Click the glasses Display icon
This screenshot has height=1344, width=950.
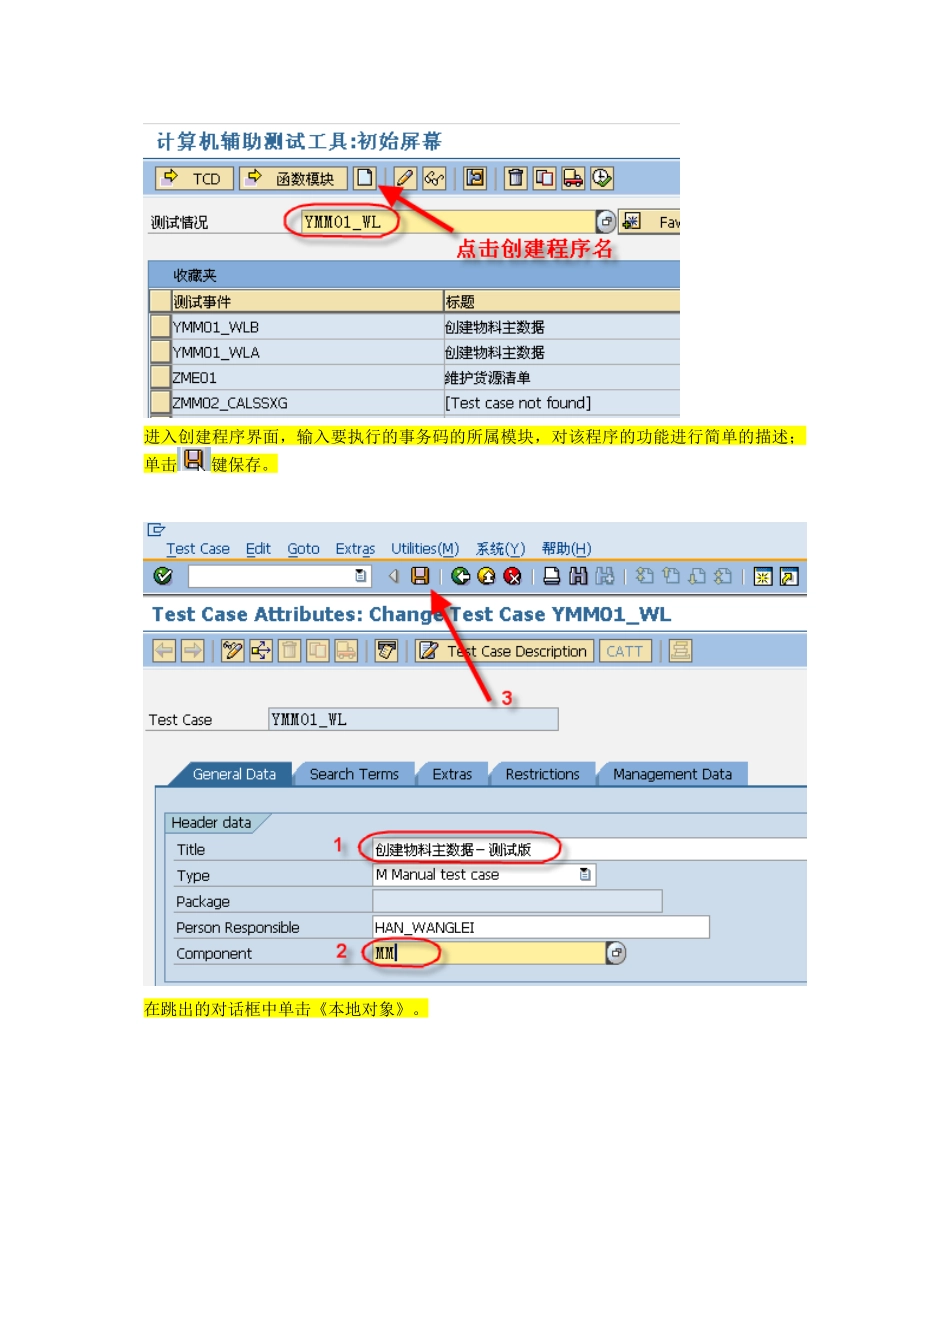(x=434, y=178)
